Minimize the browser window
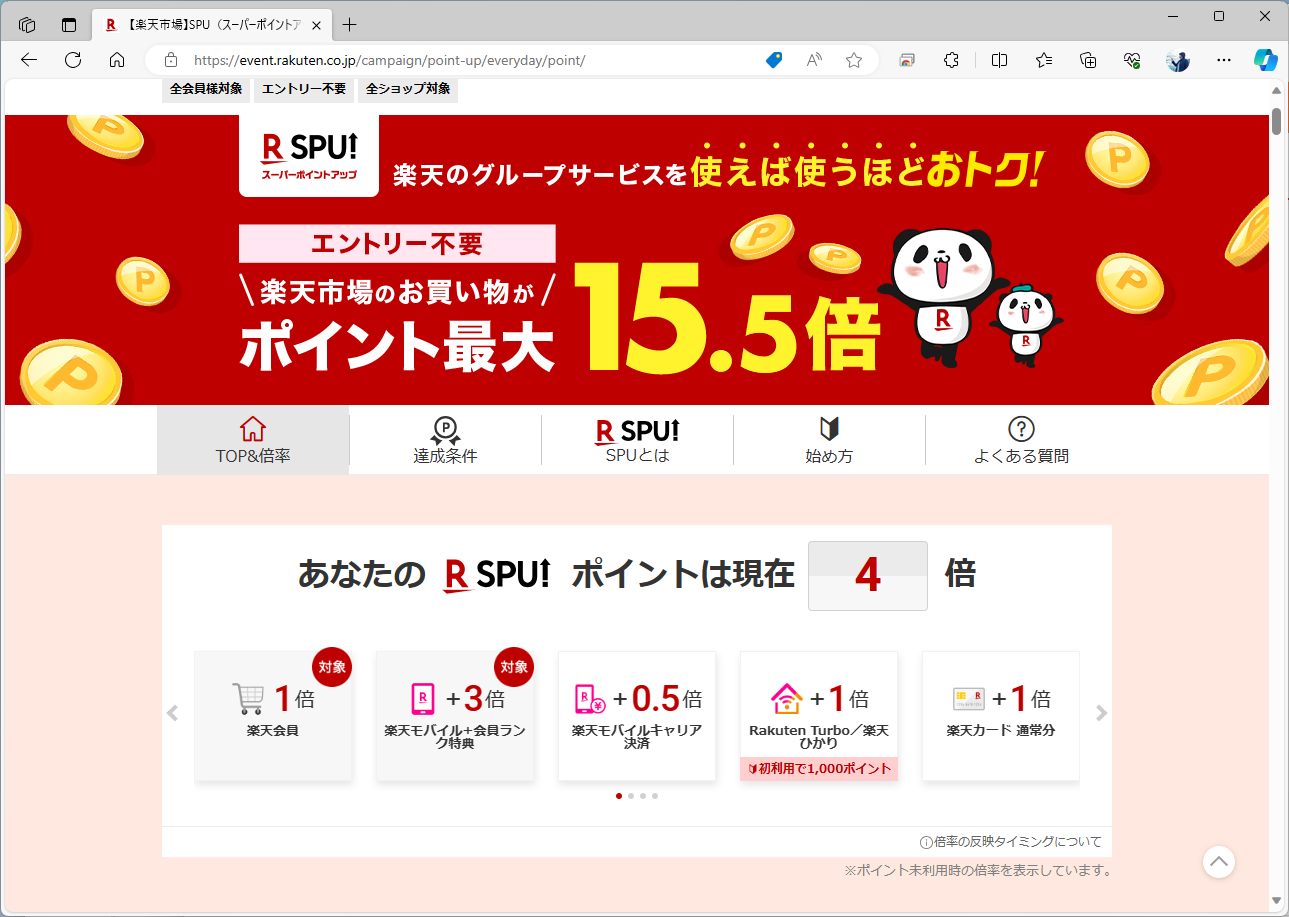The height and width of the screenshot is (917, 1289). (1173, 16)
